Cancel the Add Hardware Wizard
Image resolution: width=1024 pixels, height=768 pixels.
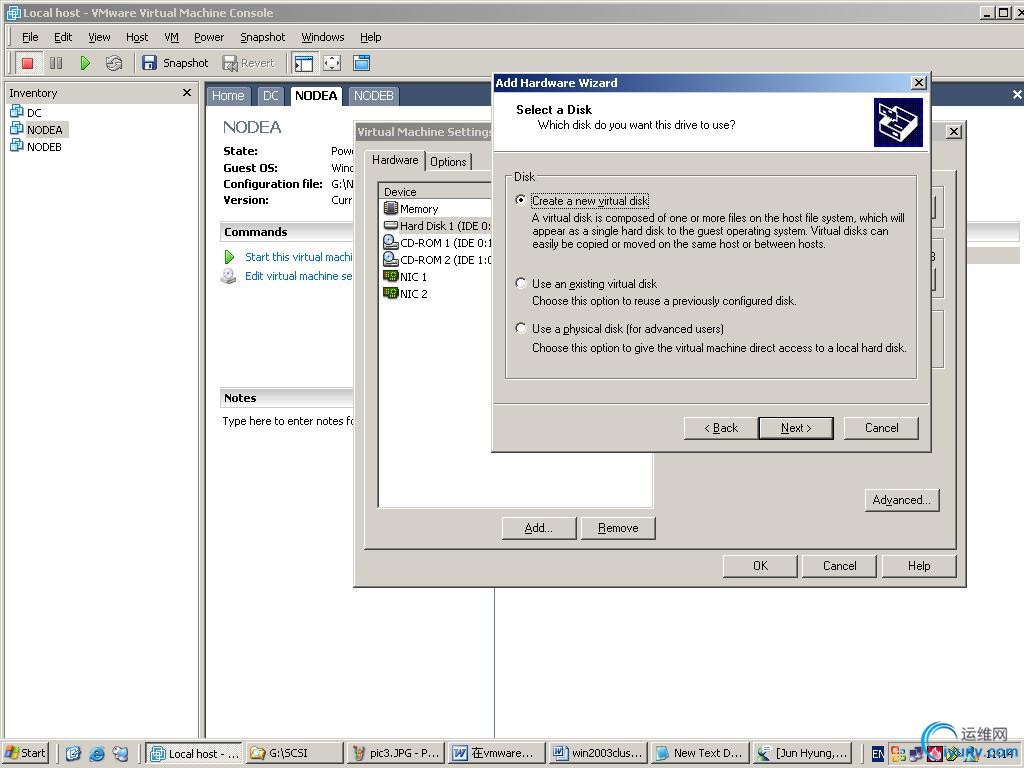point(882,428)
